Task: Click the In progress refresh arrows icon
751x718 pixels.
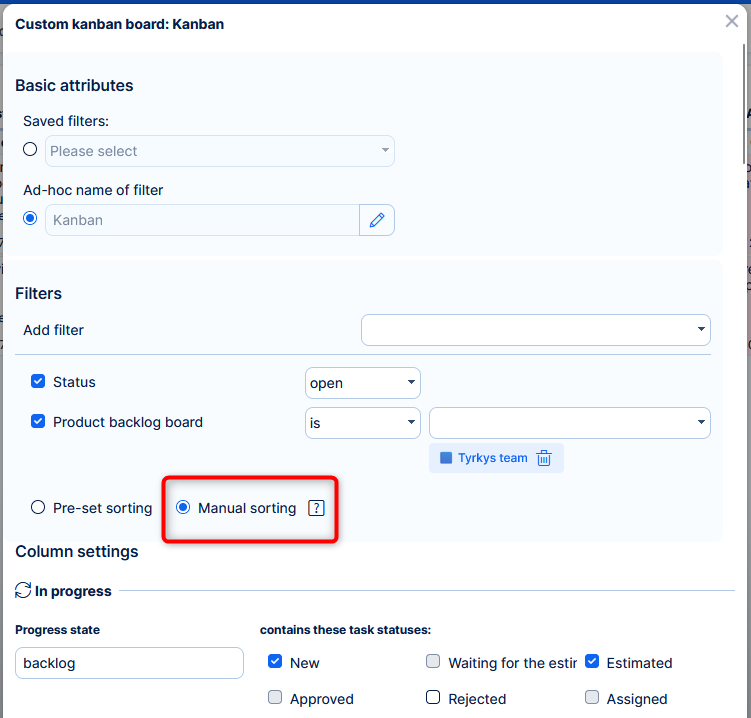Action: point(23,591)
